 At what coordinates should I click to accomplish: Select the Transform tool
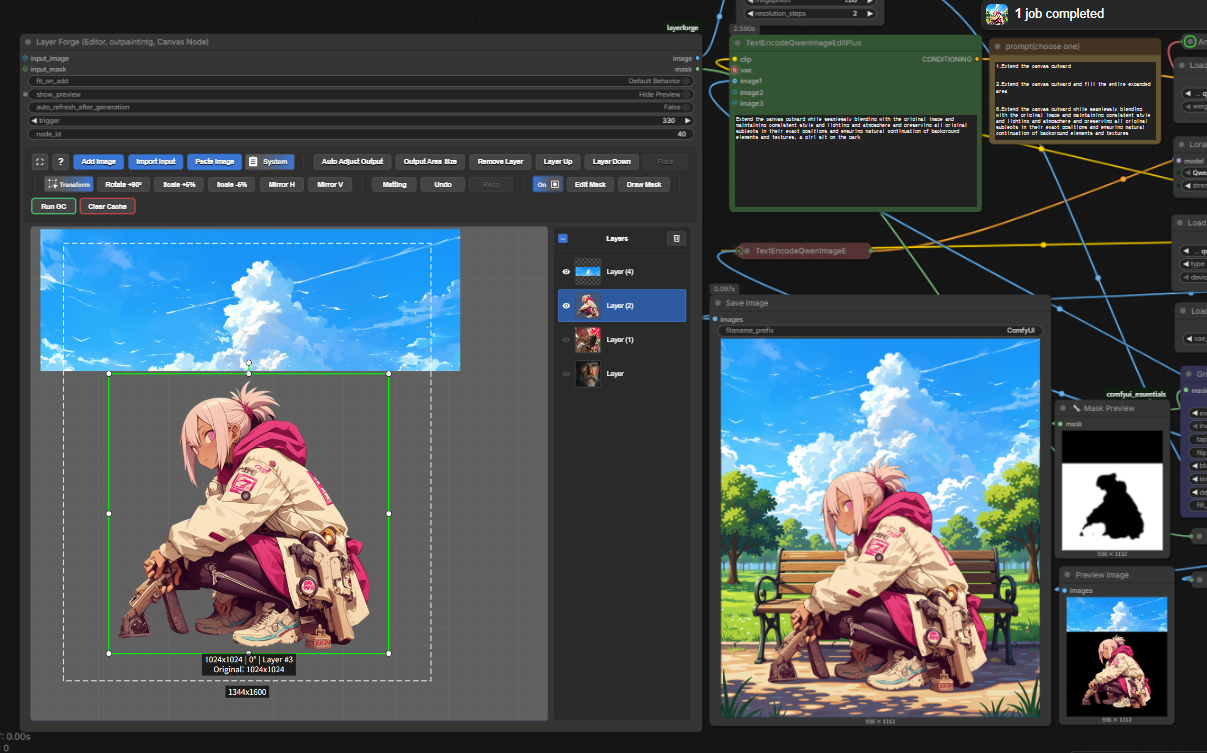[x=68, y=184]
